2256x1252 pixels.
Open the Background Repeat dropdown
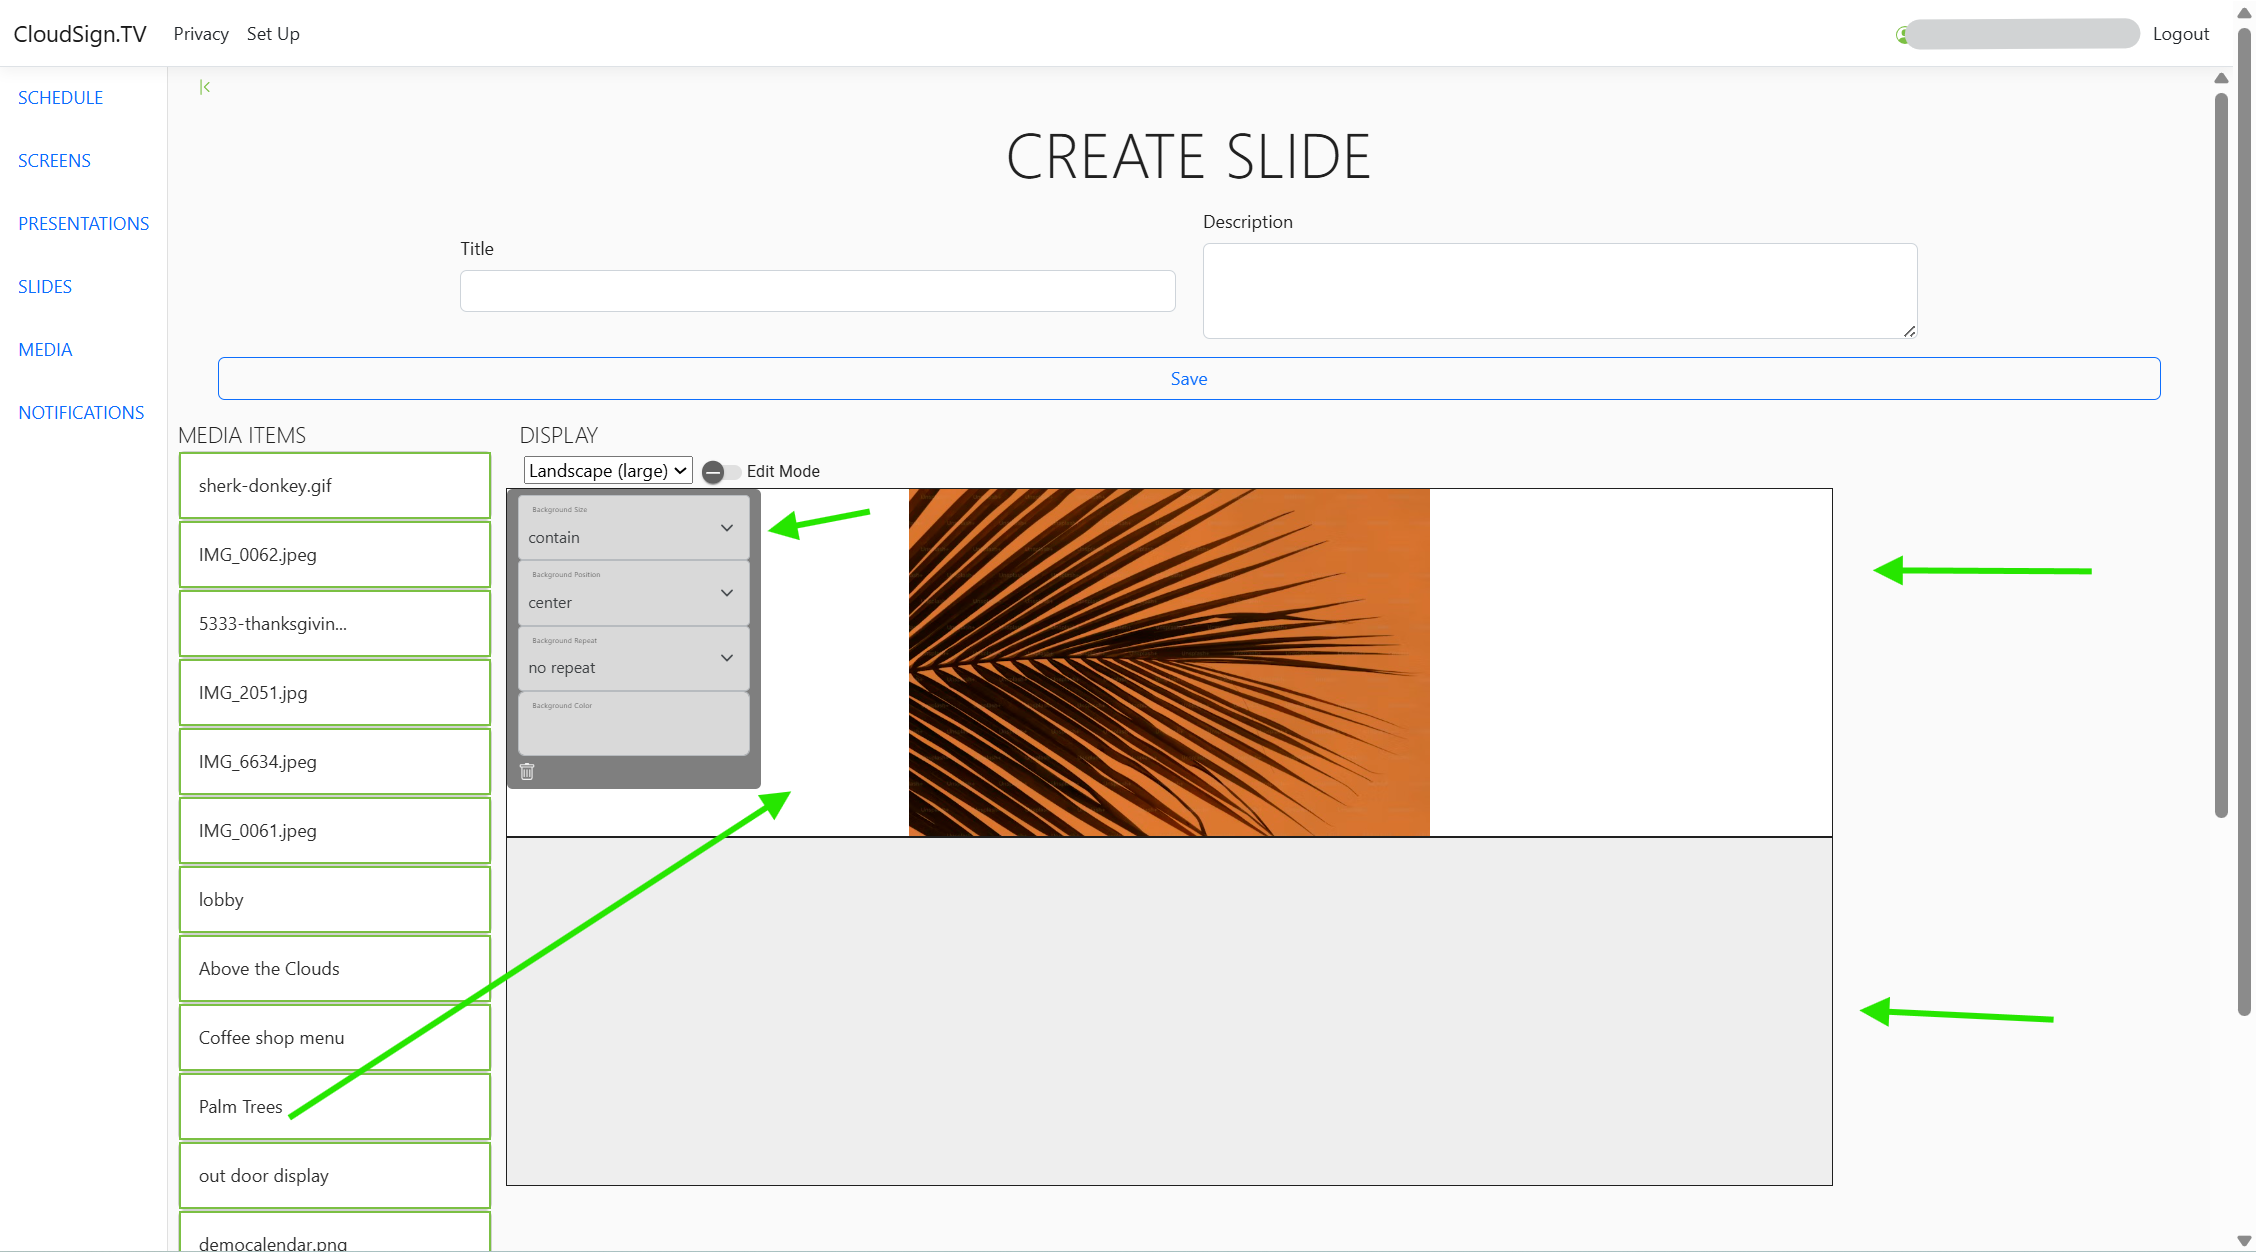click(x=633, y=658)
